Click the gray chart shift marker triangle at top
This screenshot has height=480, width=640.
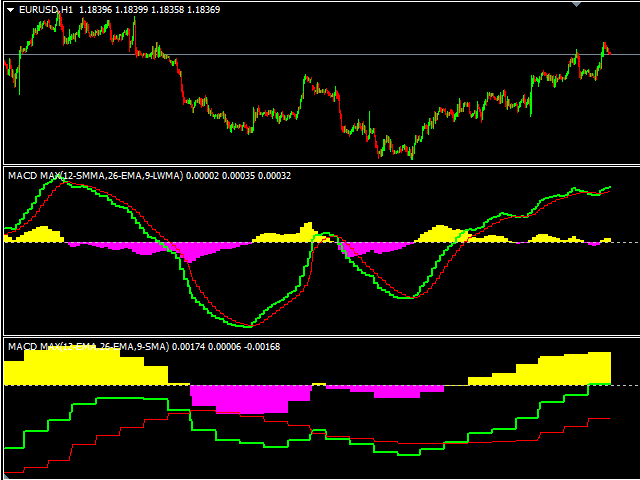click(x=576, y=4)
